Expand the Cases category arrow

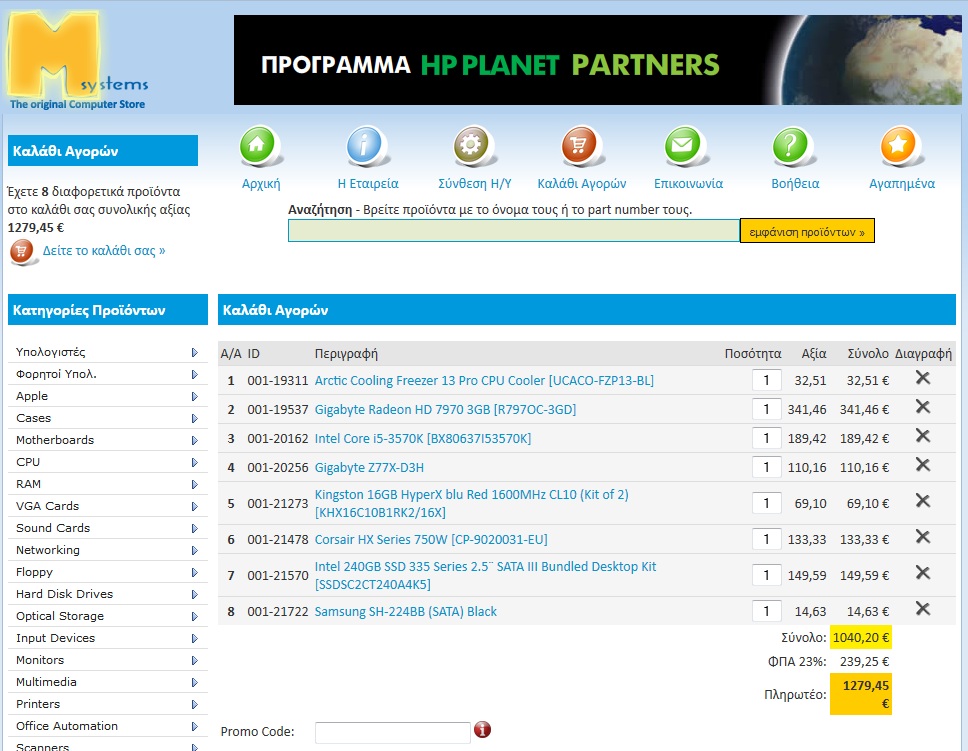pyautogui.click(x=194, y=419)
